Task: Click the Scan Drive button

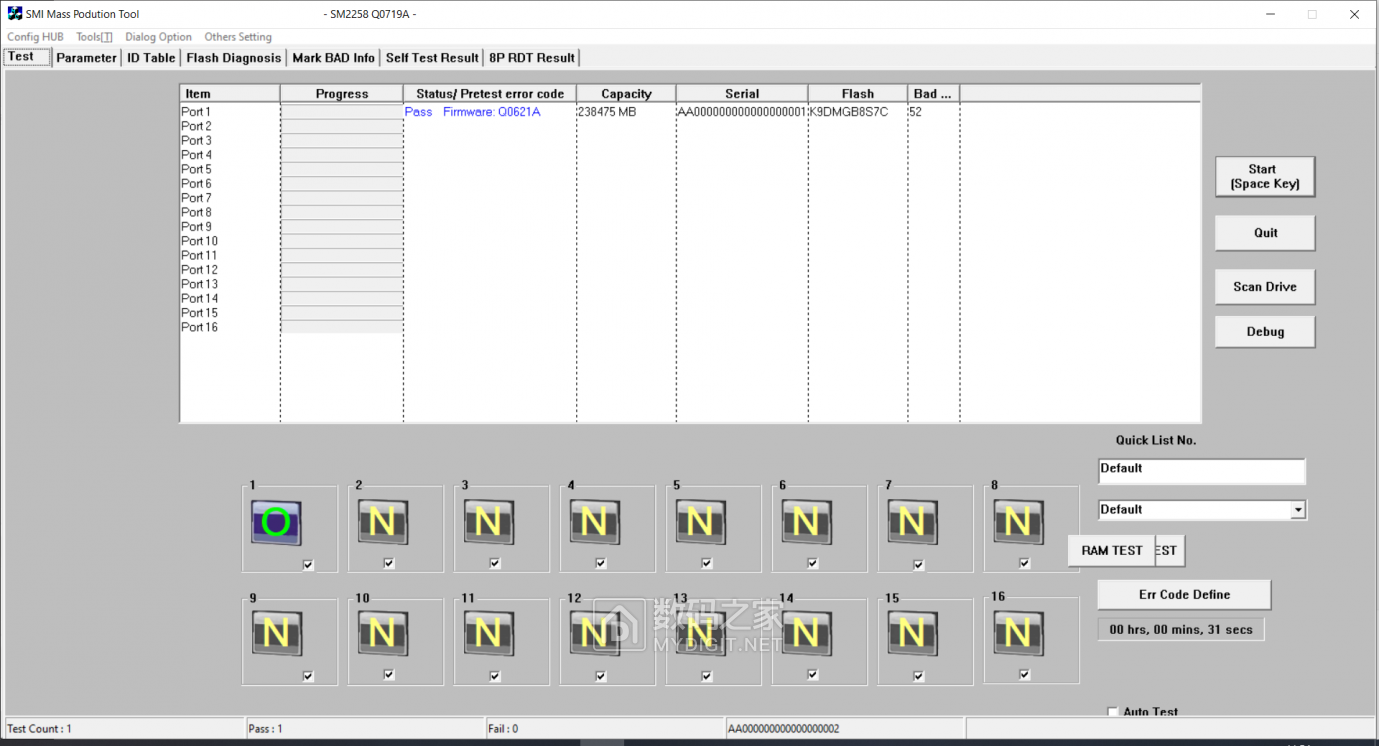Action: 1265,287
